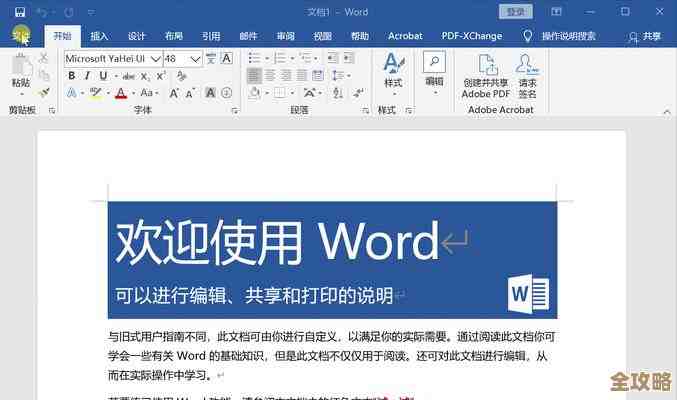Viewport: 677px width, 400px height.
Task: Click the Increase Indent icon
Action: point(349,58)
